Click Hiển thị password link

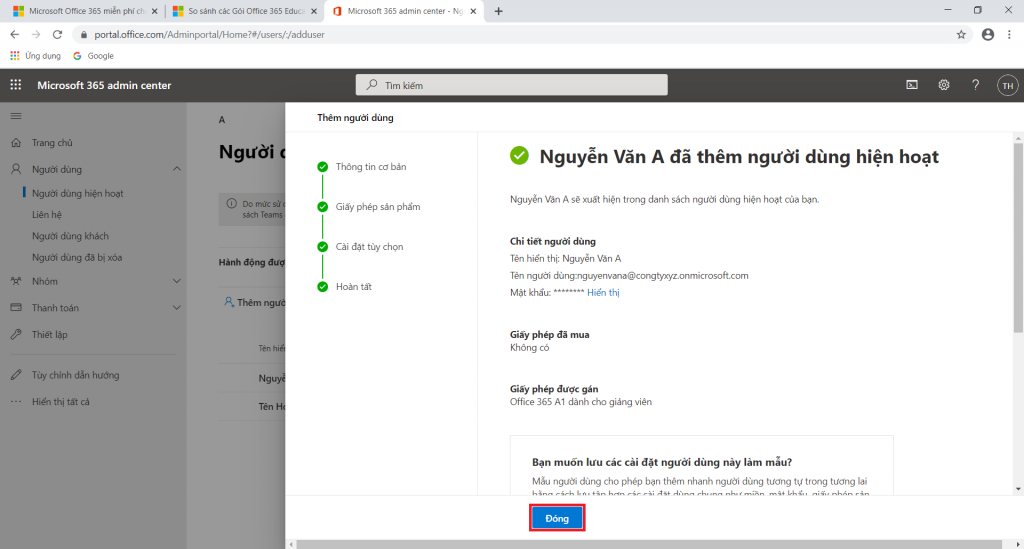pyautogui.click(x=603, y=292)
